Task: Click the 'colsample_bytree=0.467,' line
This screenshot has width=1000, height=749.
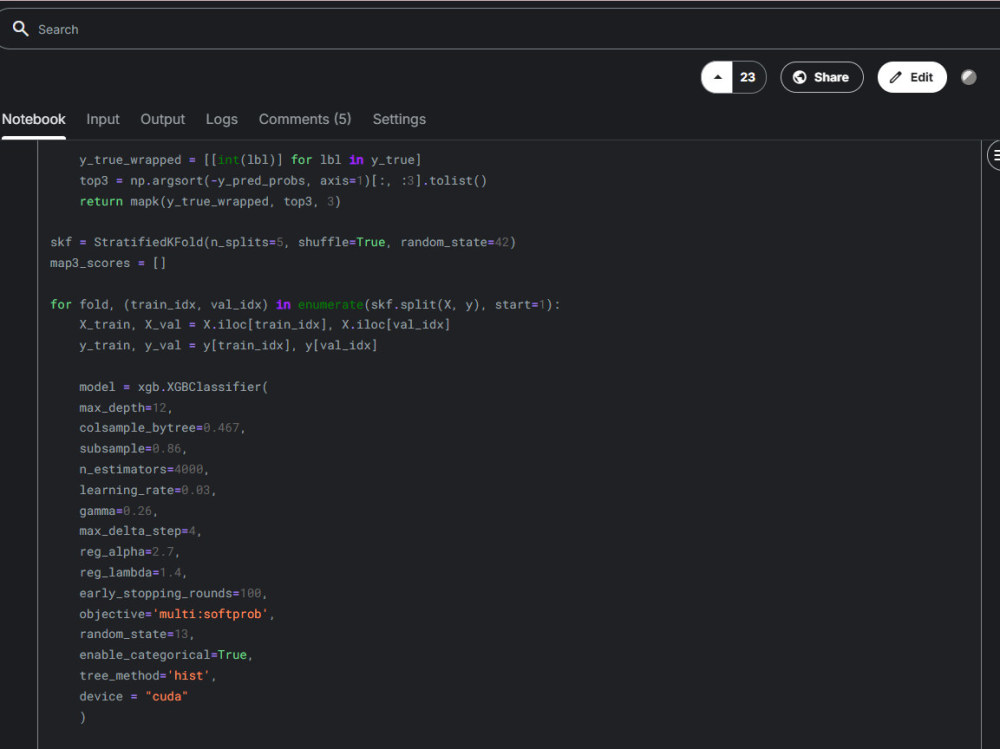Action: pyautogui.click(x=162, y=428)
